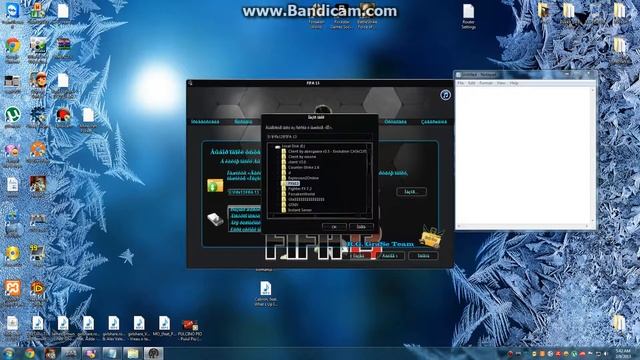Select the mp3 file below the installer
Image resolution: width=640 pixels, height=360 pixels.
265,293
